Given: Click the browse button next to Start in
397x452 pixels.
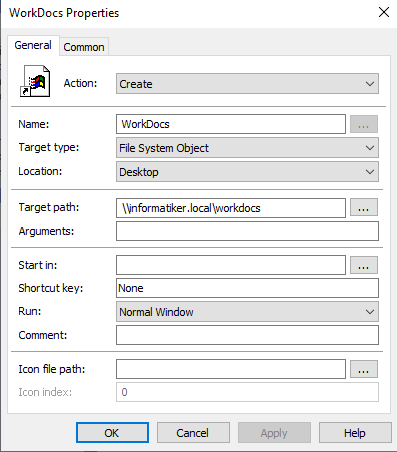Looking at the screenshot, I should click(364, 265).
